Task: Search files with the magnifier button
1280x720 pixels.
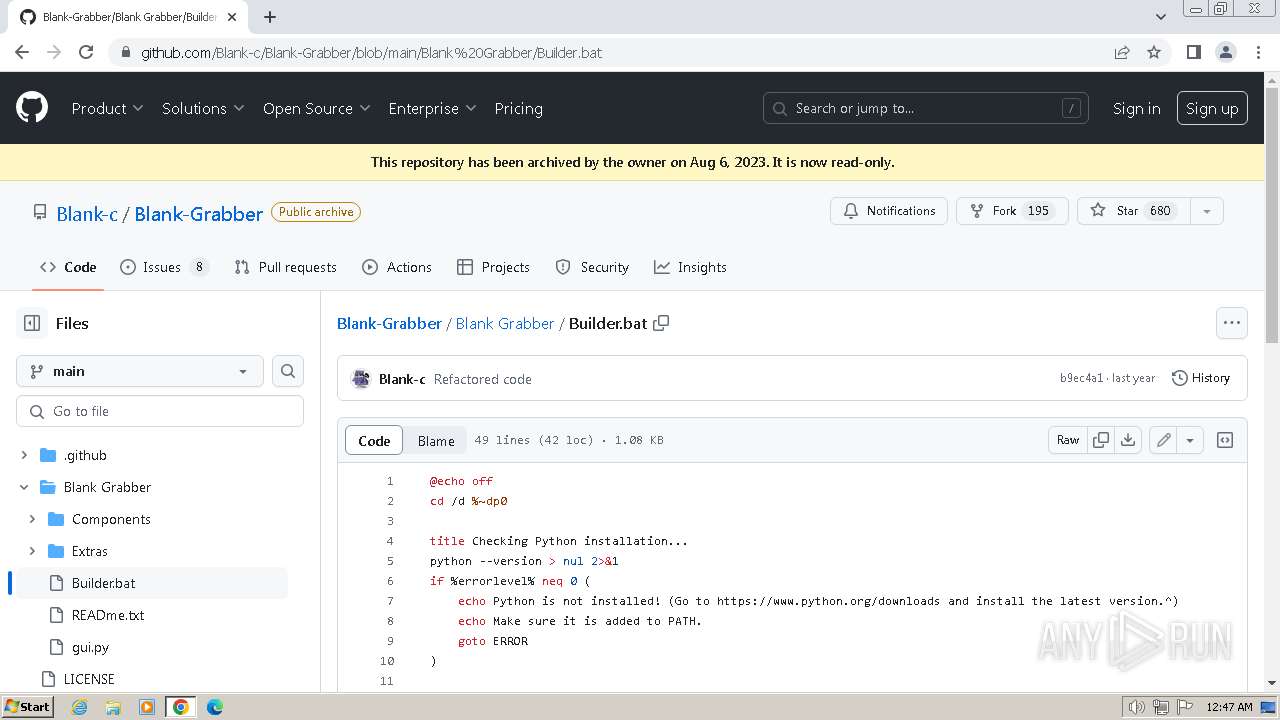Action: [x=288, y=371]
